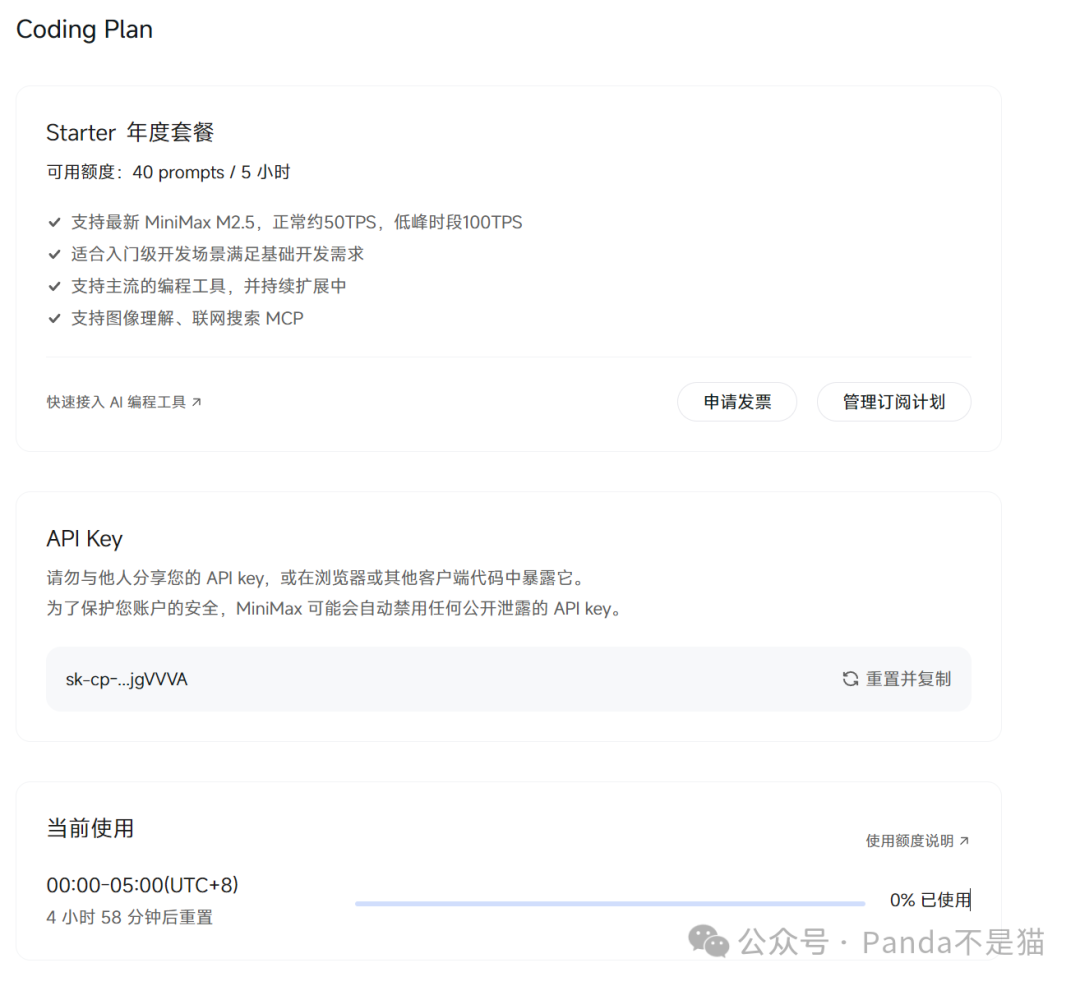Click the 支持图像理解、联网搜索 MCP line
The image size is (1080, 986).
(187, 318)
